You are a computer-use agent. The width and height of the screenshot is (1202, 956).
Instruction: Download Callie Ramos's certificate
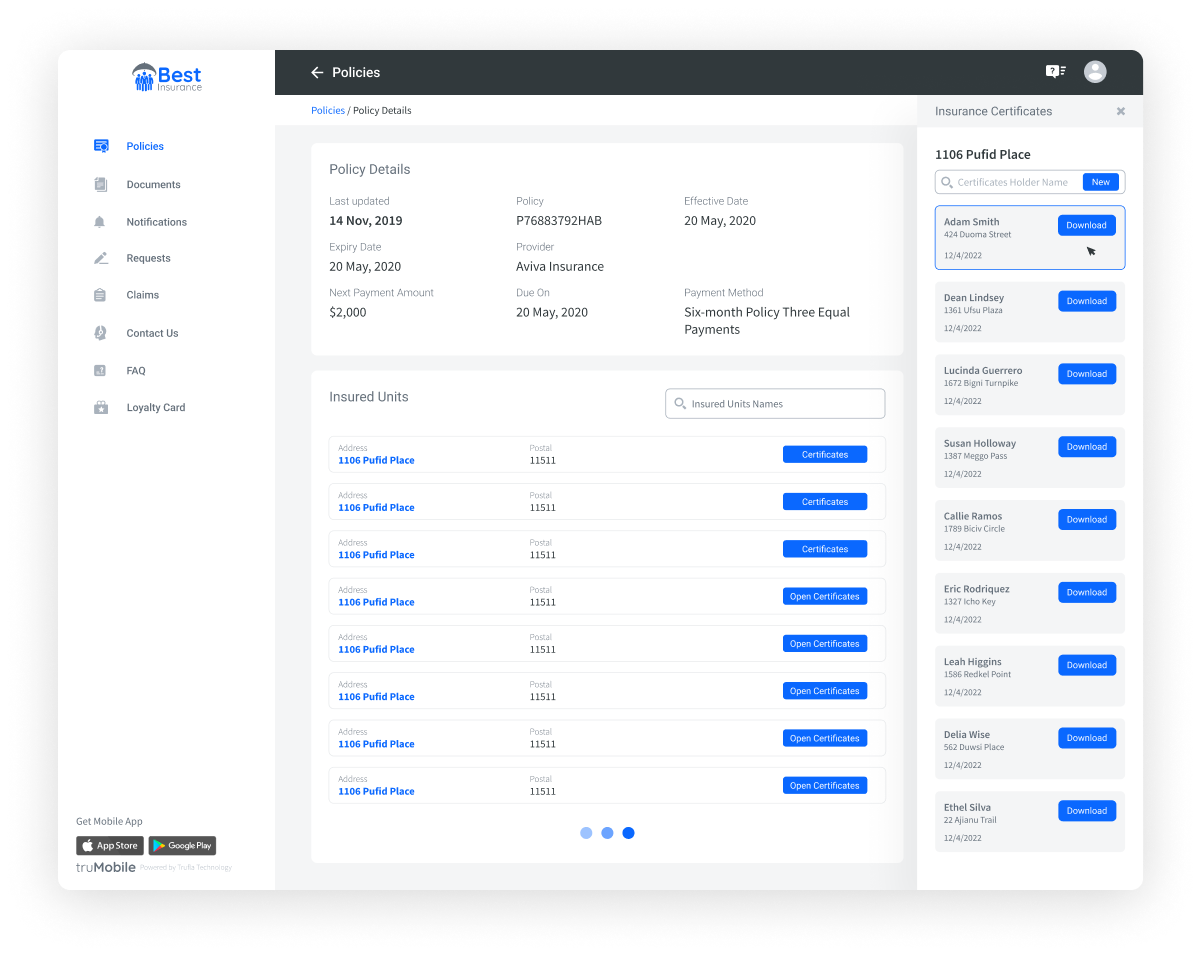(x=1086, y=520)
